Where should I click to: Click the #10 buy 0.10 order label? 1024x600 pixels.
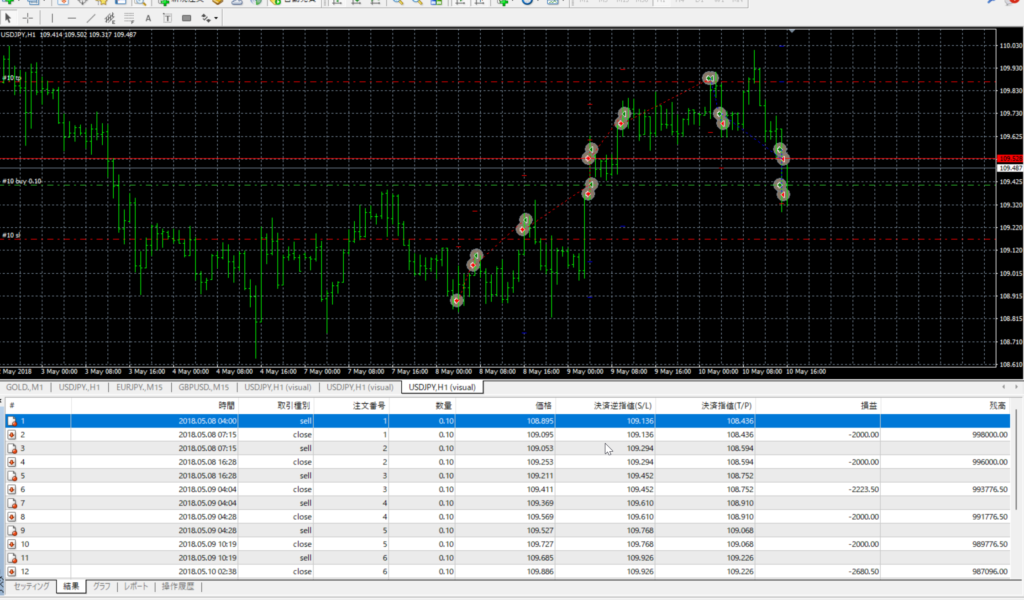coord(22,182)
